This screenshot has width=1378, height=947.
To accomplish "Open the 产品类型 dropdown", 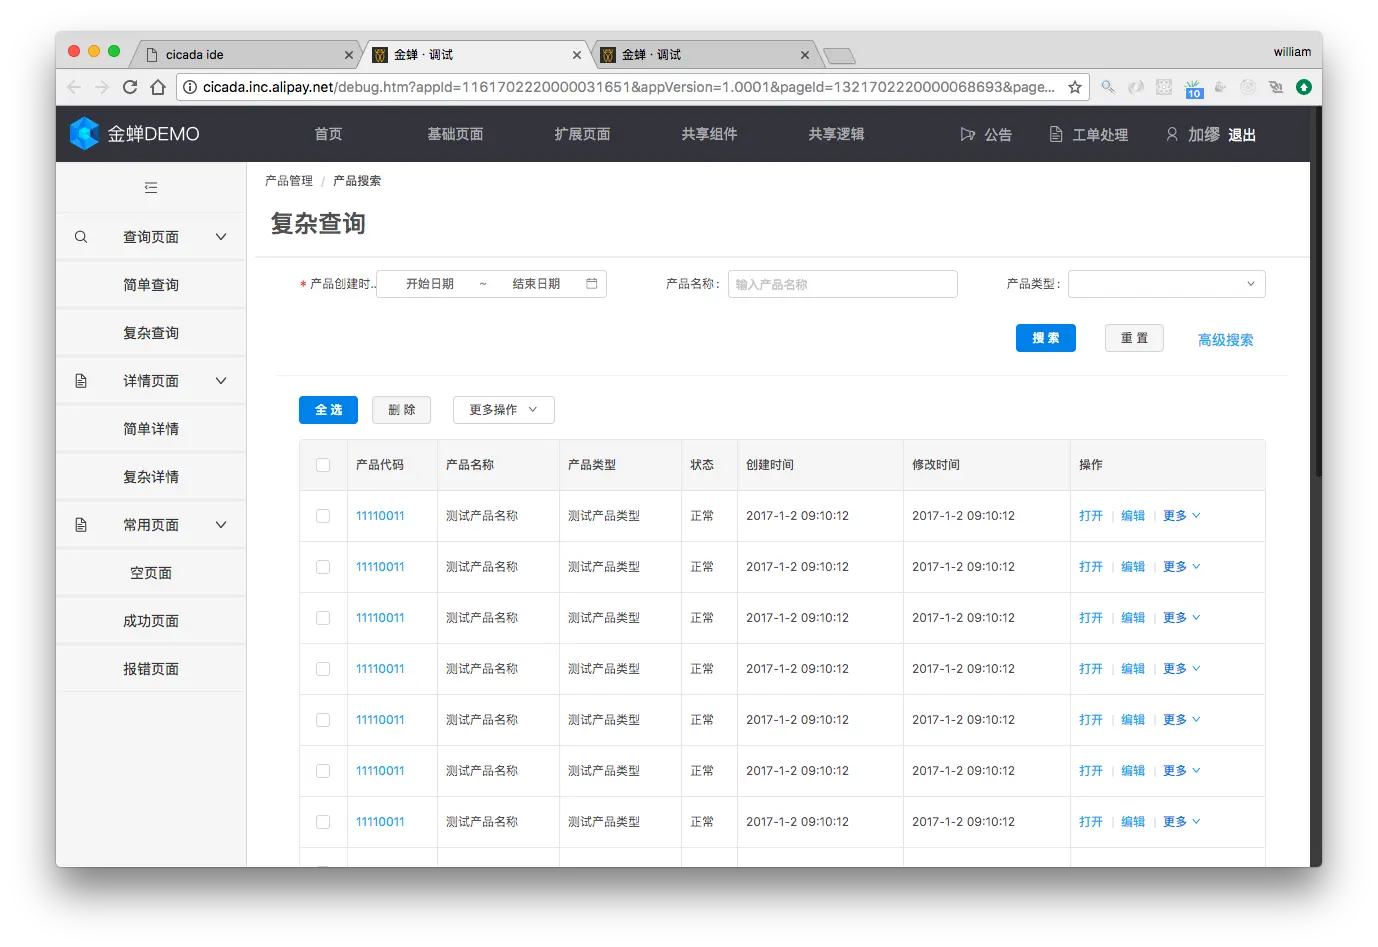I will 1166,284.
